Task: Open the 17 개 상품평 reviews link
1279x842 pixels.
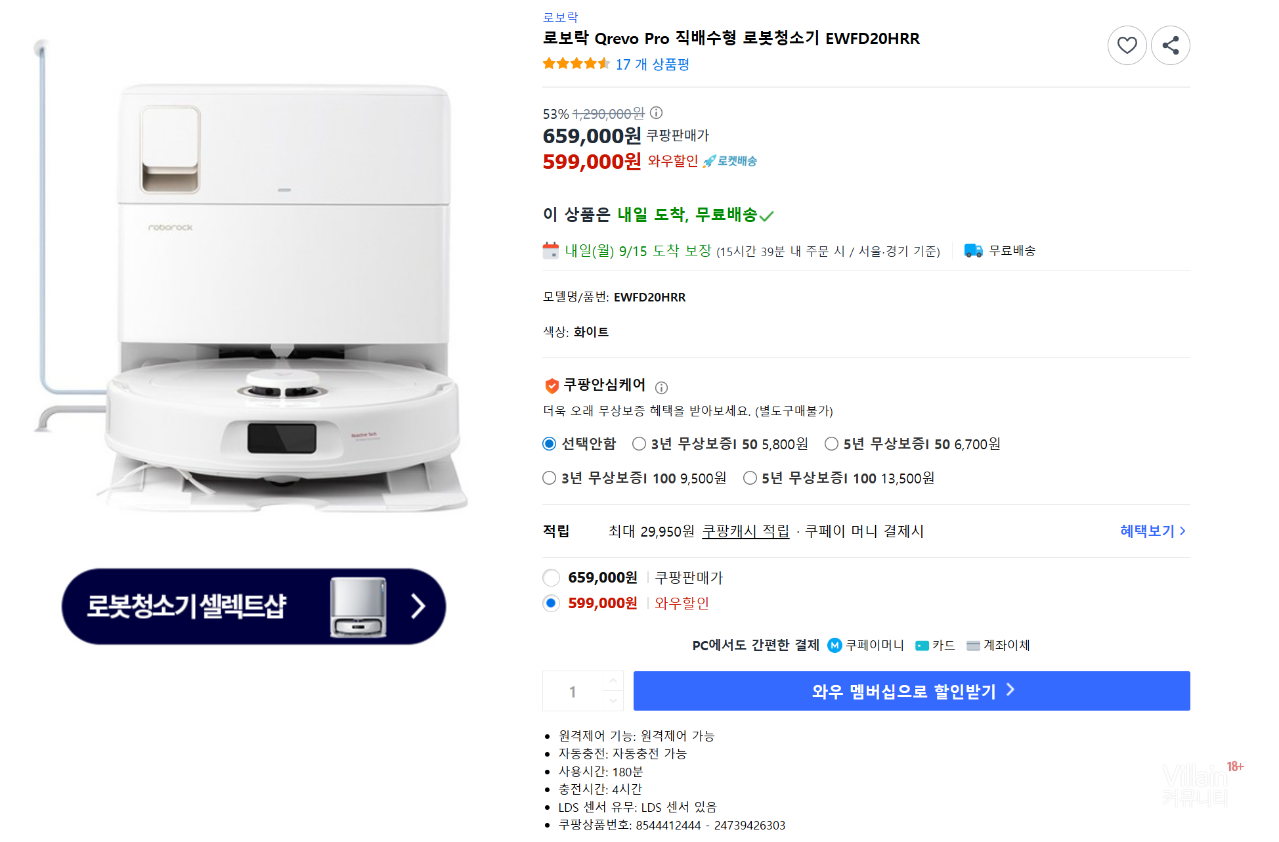Action: click(652, 64)
